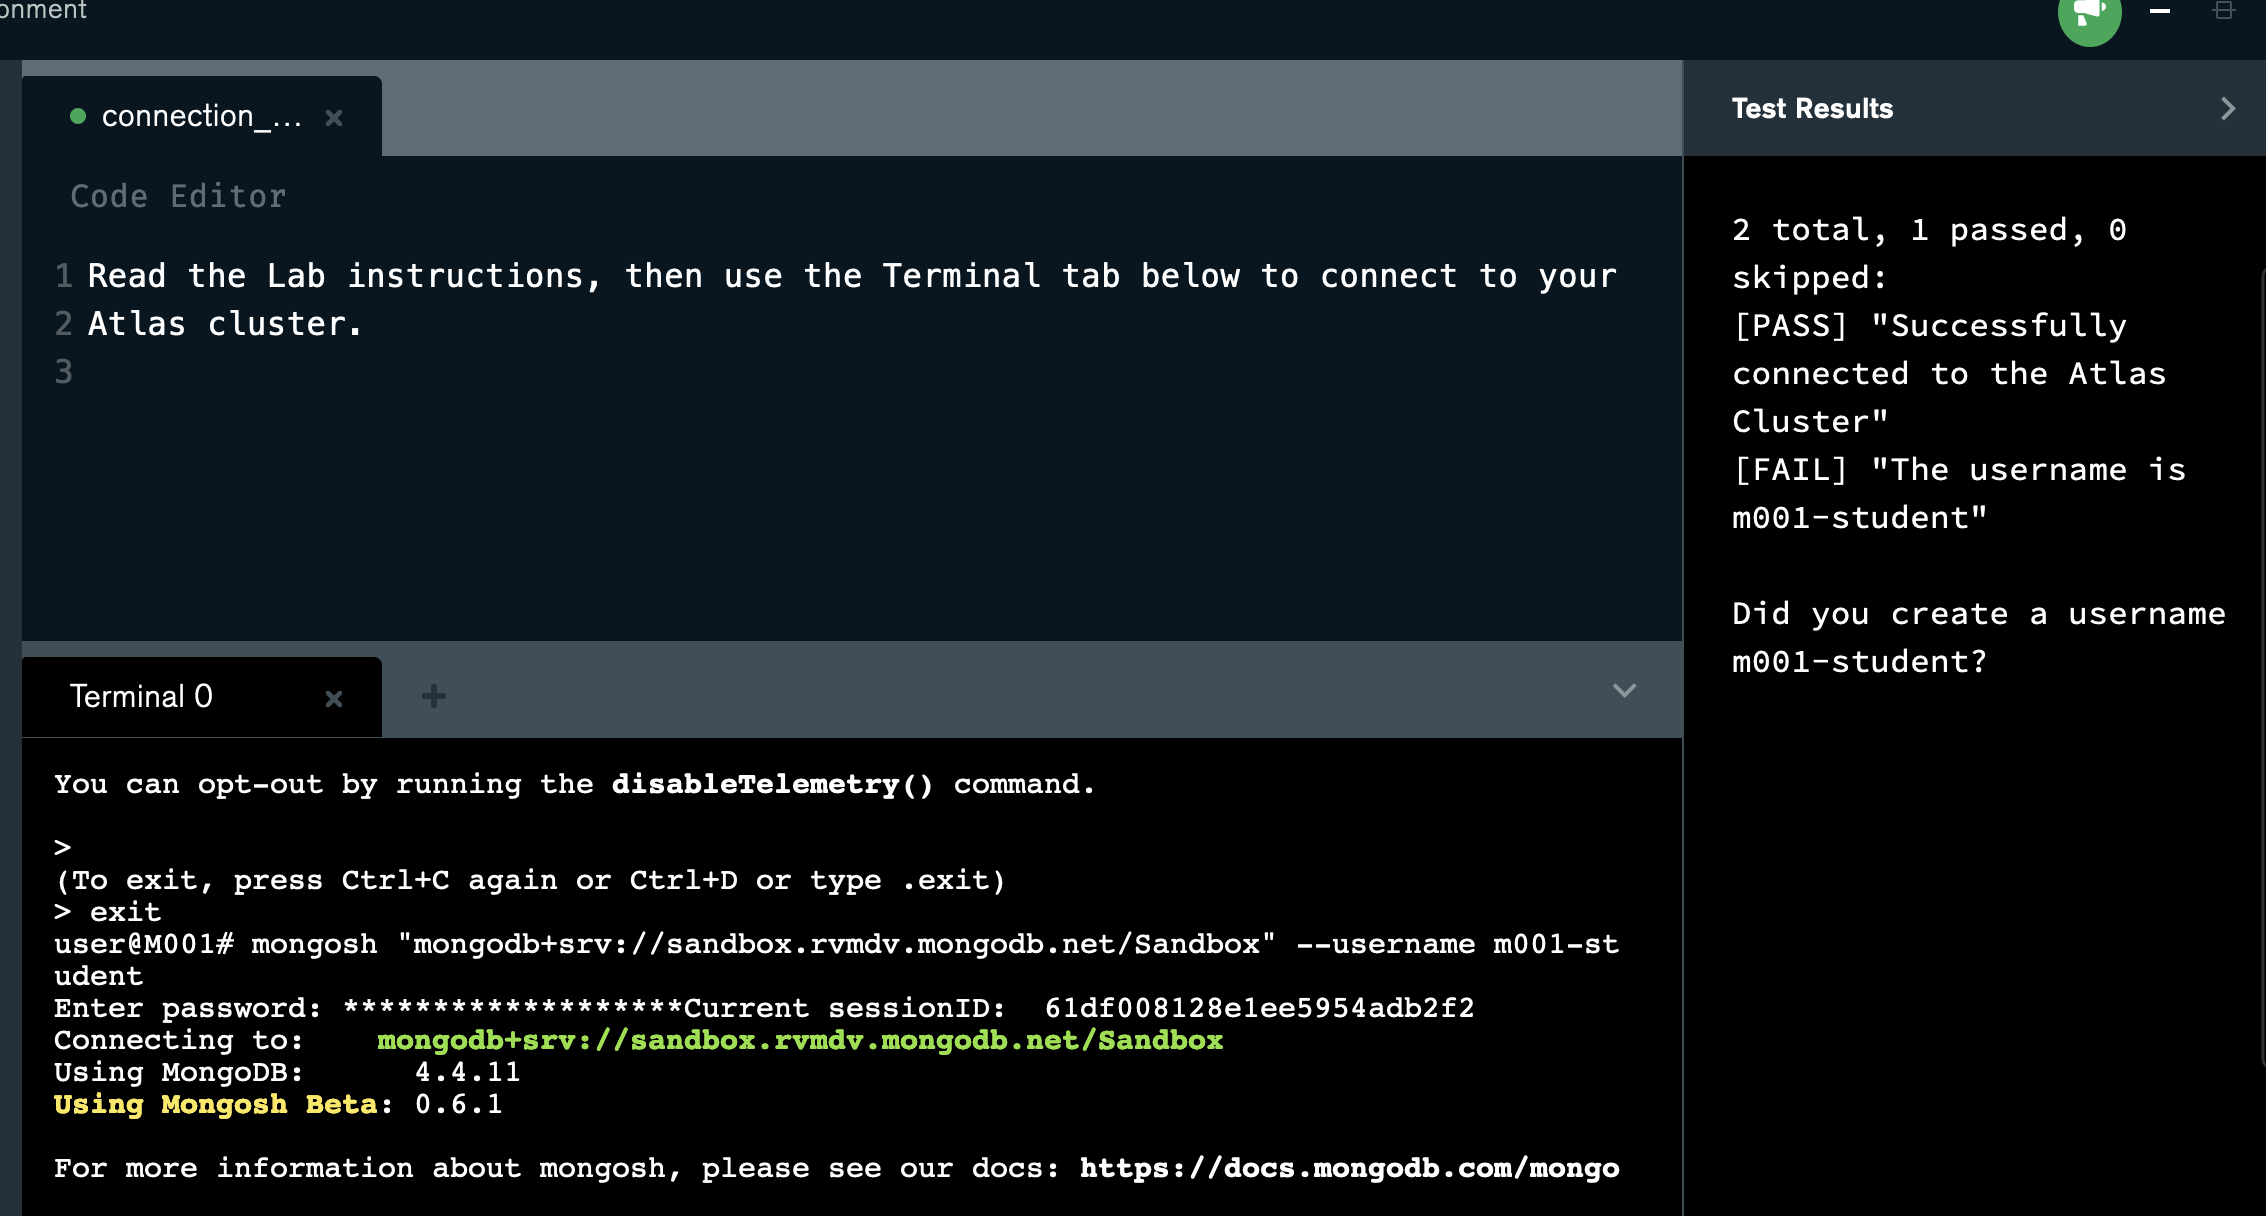This screenshot has width=2266, height=1216.
Task: Collapse the Test Results panel chevron
Action: tap(2228, 109)
